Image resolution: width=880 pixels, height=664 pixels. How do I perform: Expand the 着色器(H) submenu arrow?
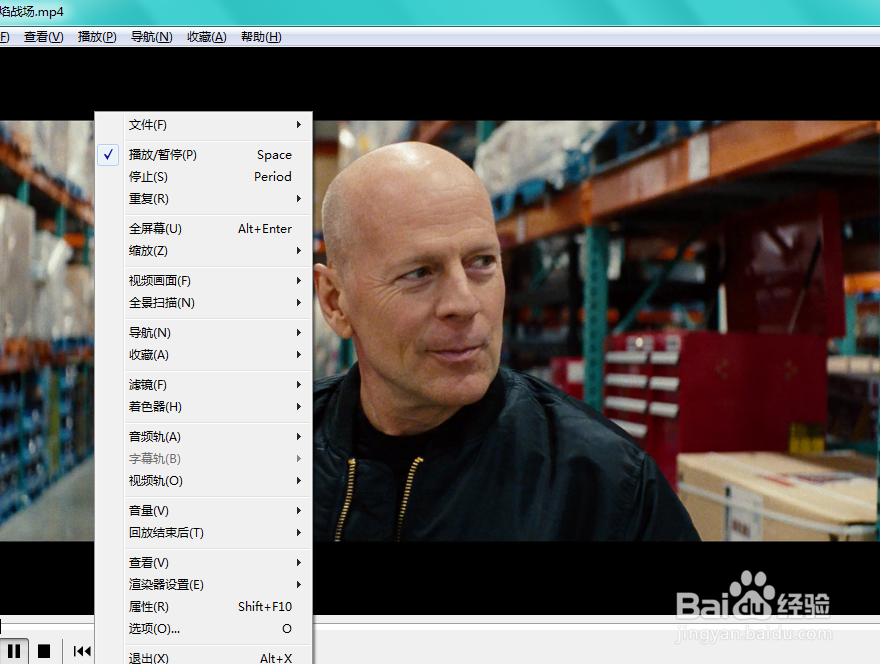[x=299, y=406]
